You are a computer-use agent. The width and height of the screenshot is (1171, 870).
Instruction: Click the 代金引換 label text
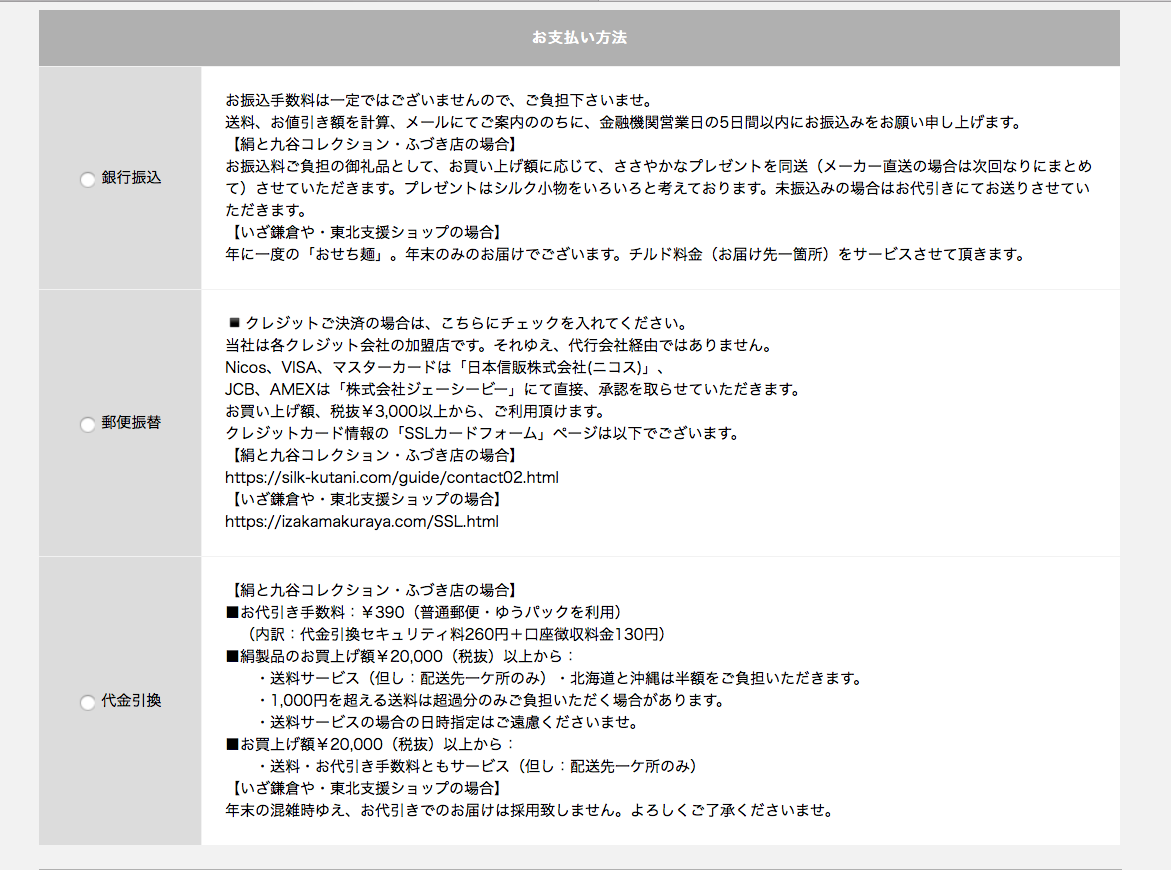coord(131,701)
